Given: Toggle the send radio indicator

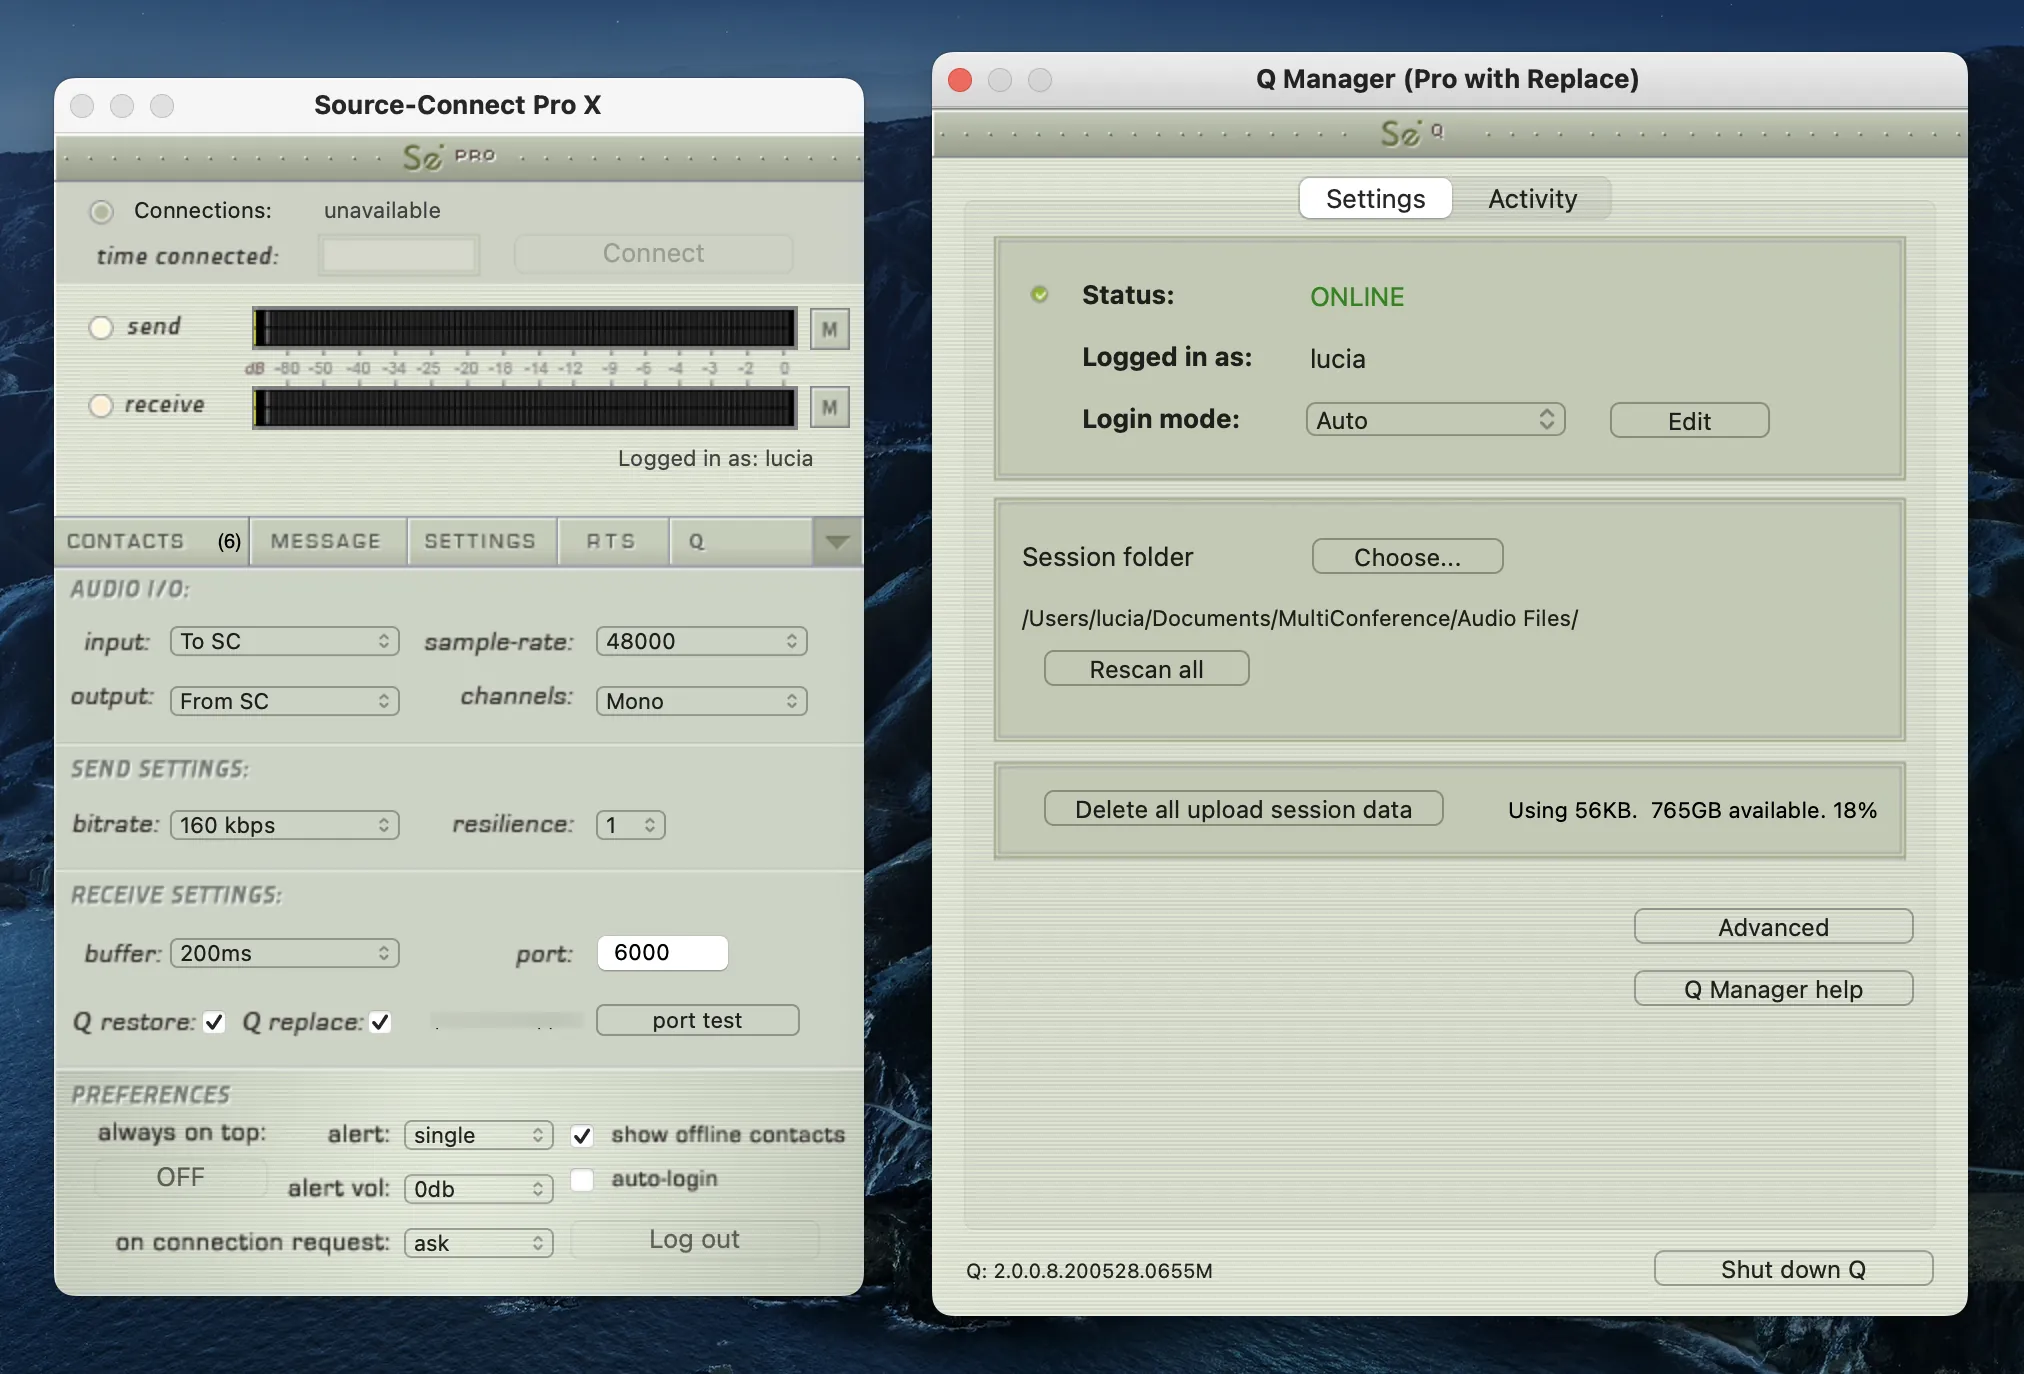Looking at the screenshot, I should [x=101, y=327].
